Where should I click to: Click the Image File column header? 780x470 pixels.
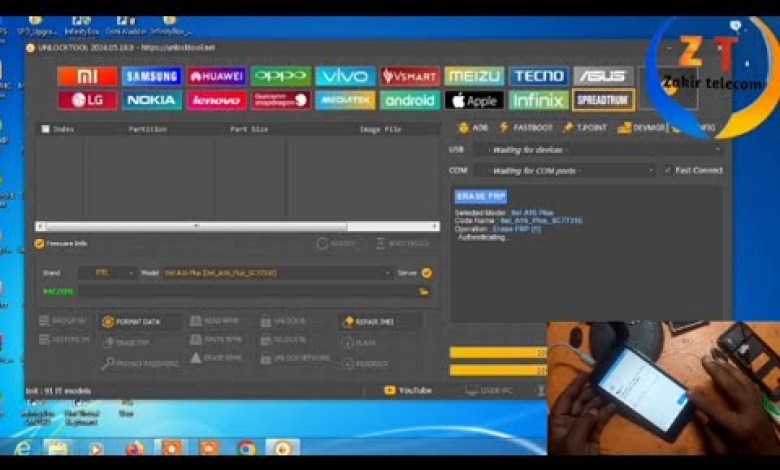[381, 129]
